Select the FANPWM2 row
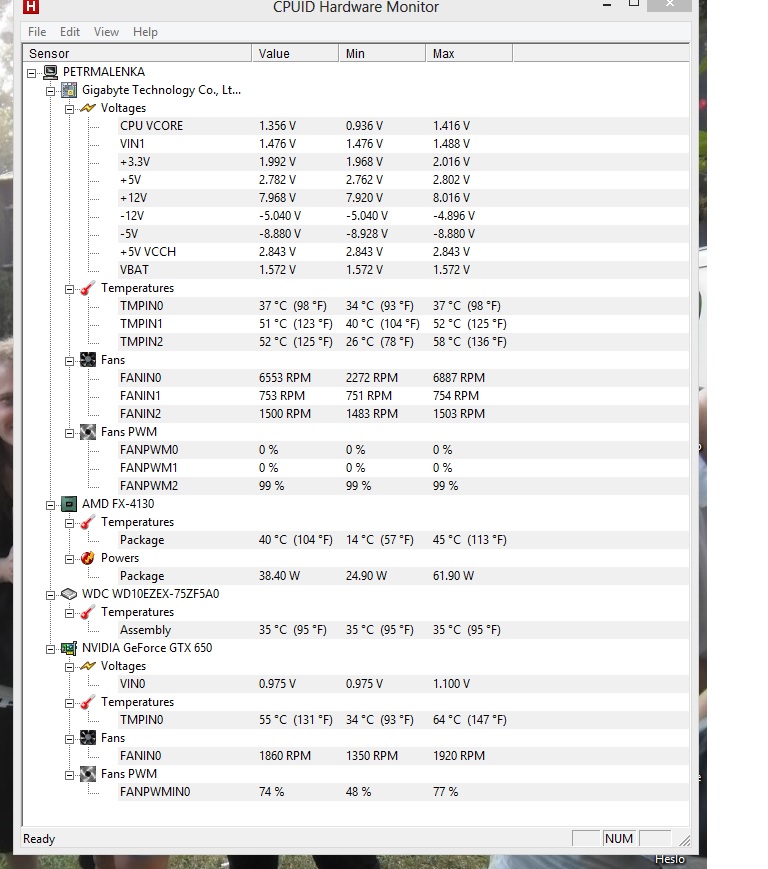 tap(403, 486)
